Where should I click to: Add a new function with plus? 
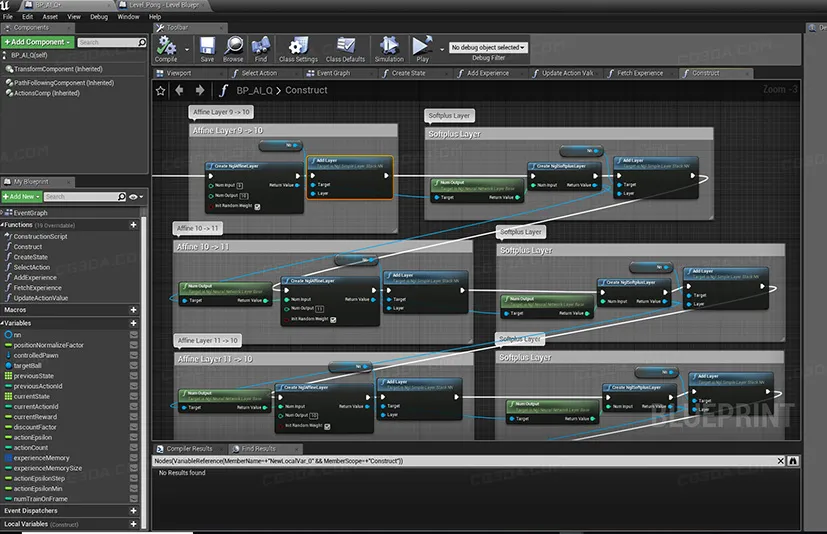pyautogui.click(x=133, y=225)
